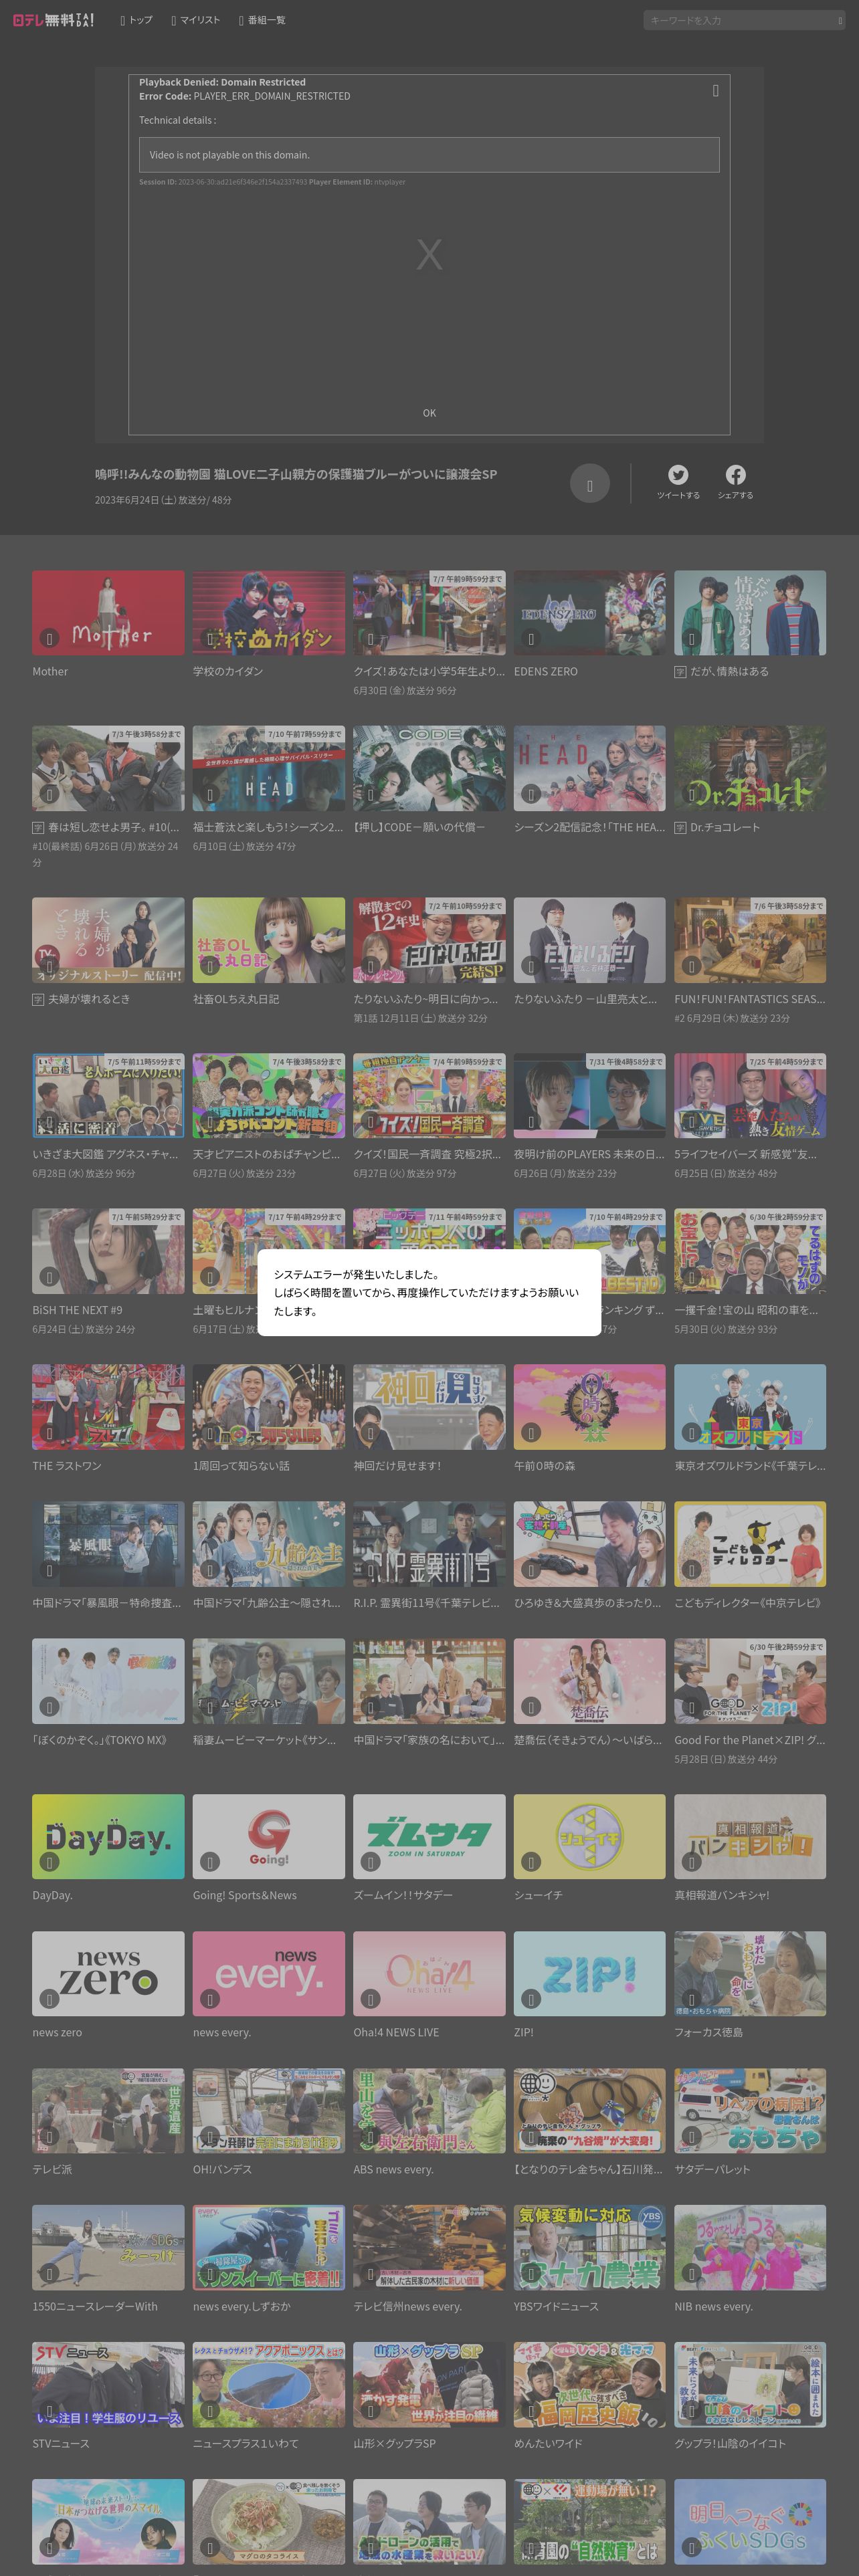Open the BiSH THE NEXT #9 title link
The image size is (859, 2576).
77,1310
